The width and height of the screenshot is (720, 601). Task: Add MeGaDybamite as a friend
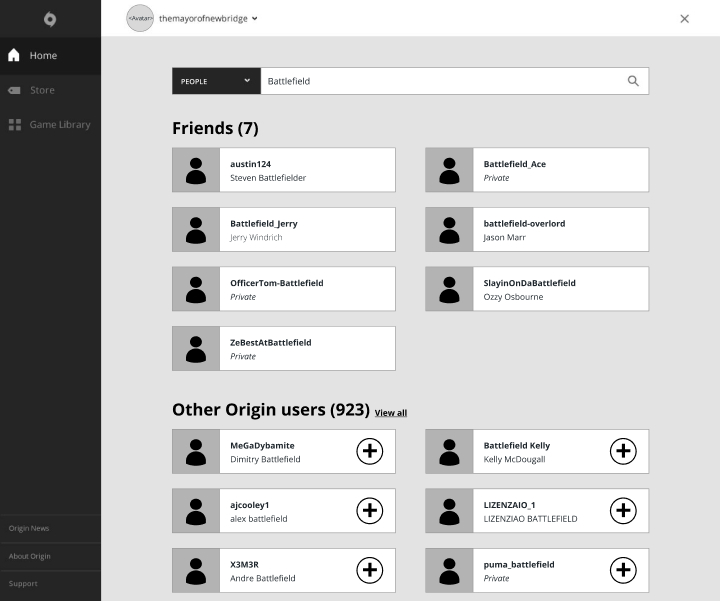[x=370, y=452]
